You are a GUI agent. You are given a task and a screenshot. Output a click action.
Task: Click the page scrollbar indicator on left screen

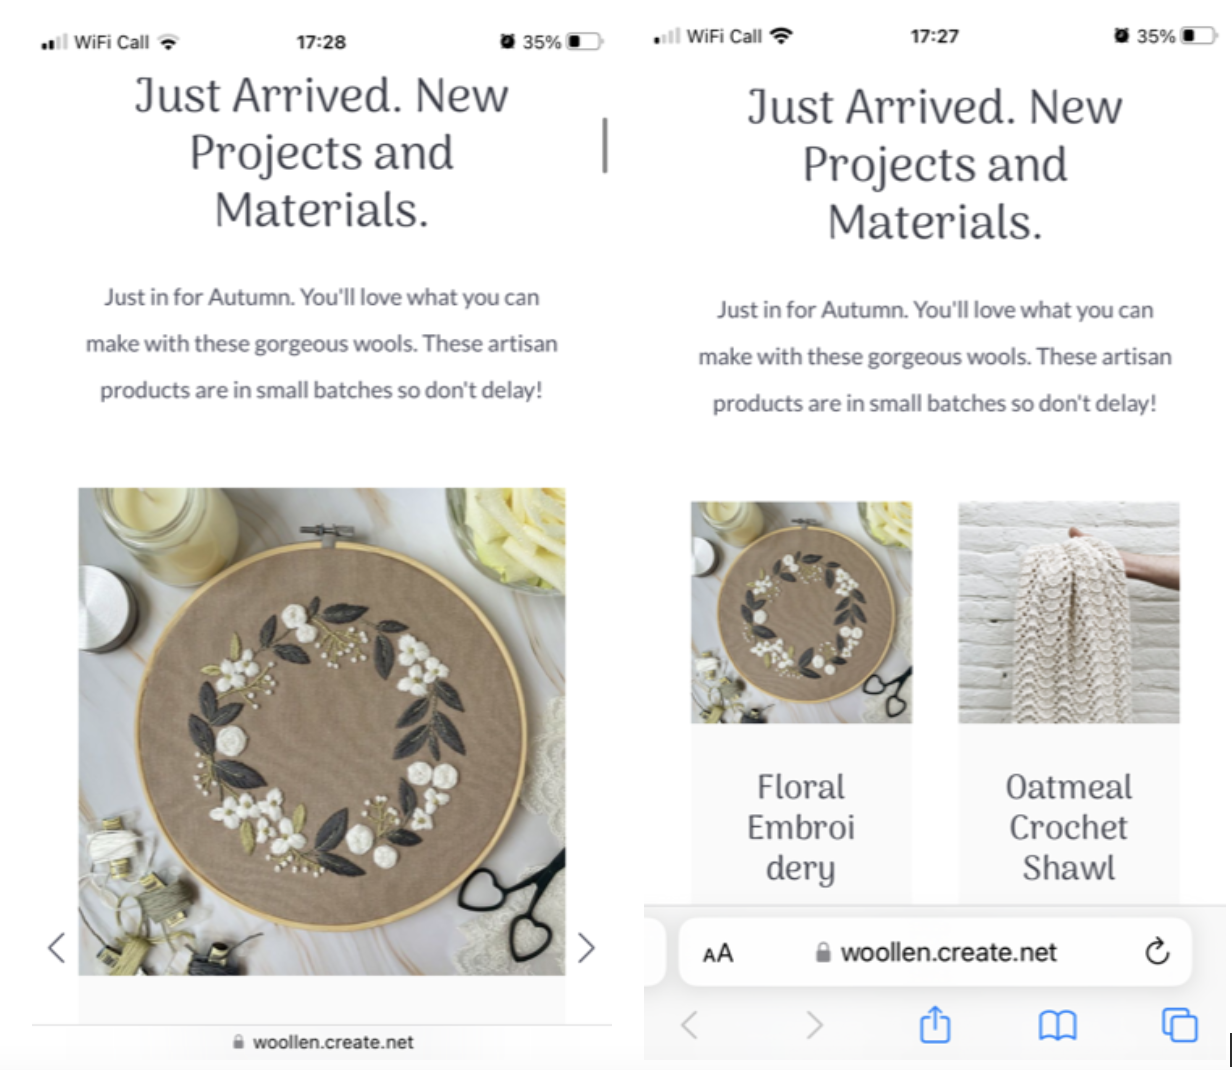click(605, 145)
